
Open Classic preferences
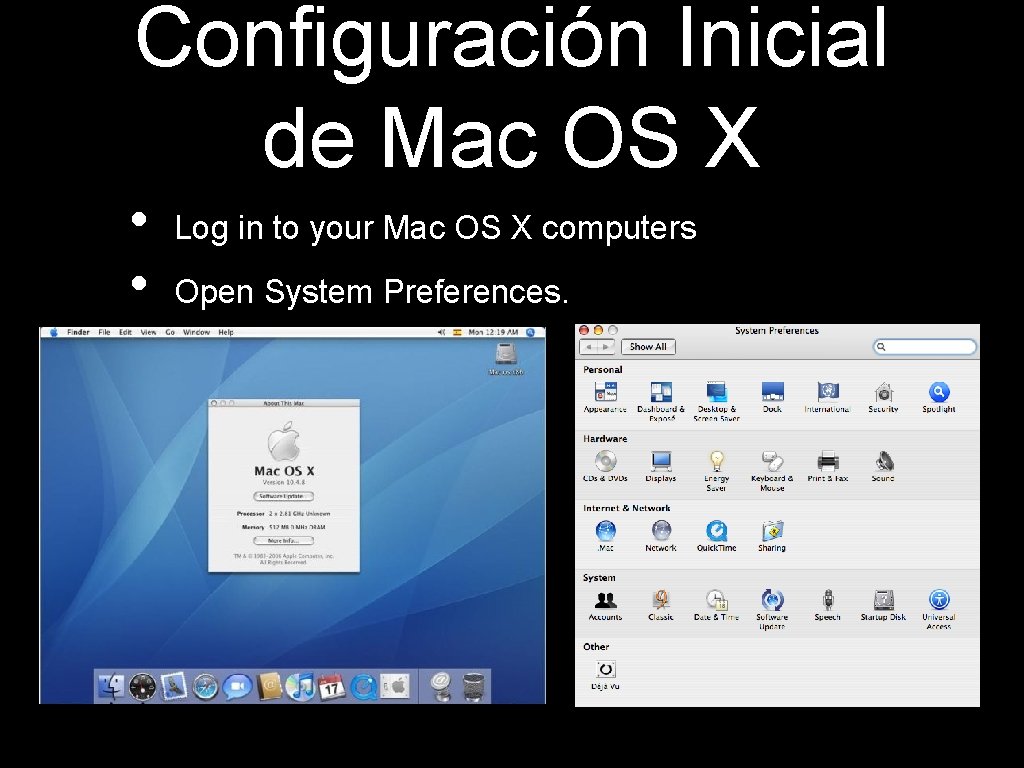(x=661, y=605)
